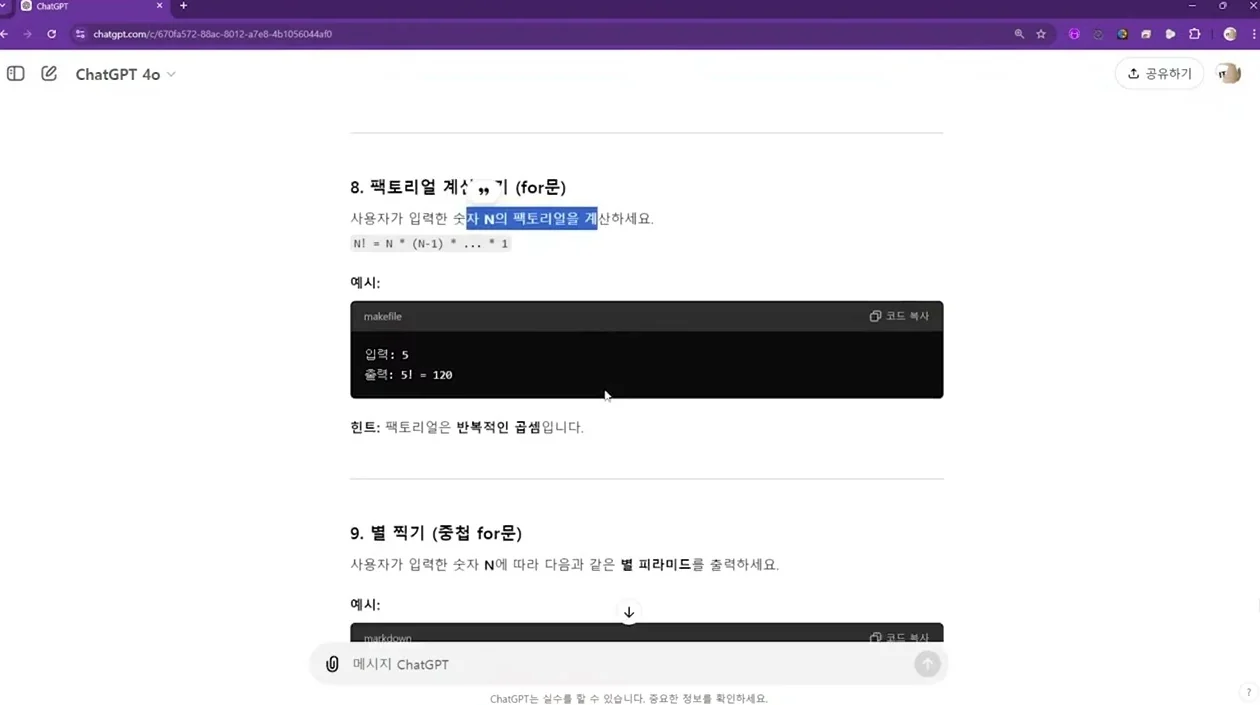Viewport: 1260px width, 705px height.
Task: Click the zoom magnifier icon in address bar
Action: pyautogui.click(x=1019, y=34)
